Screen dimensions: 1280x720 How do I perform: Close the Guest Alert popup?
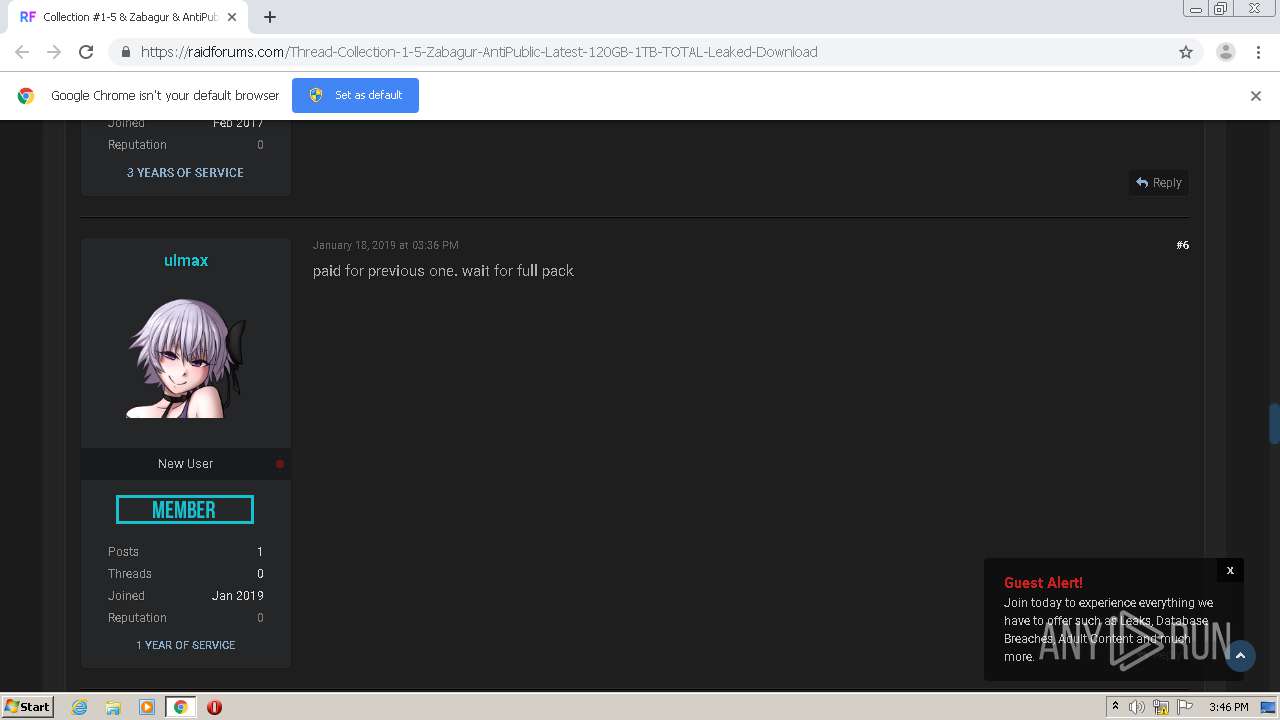tap(1230, 570)
